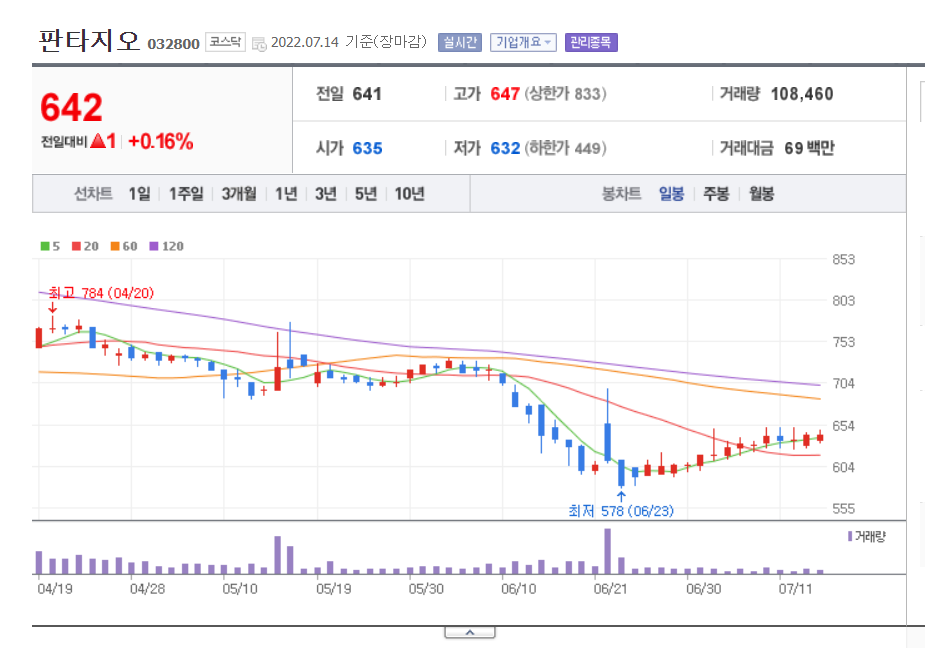
Task: Click the current price 642
Action: (71, 107)
